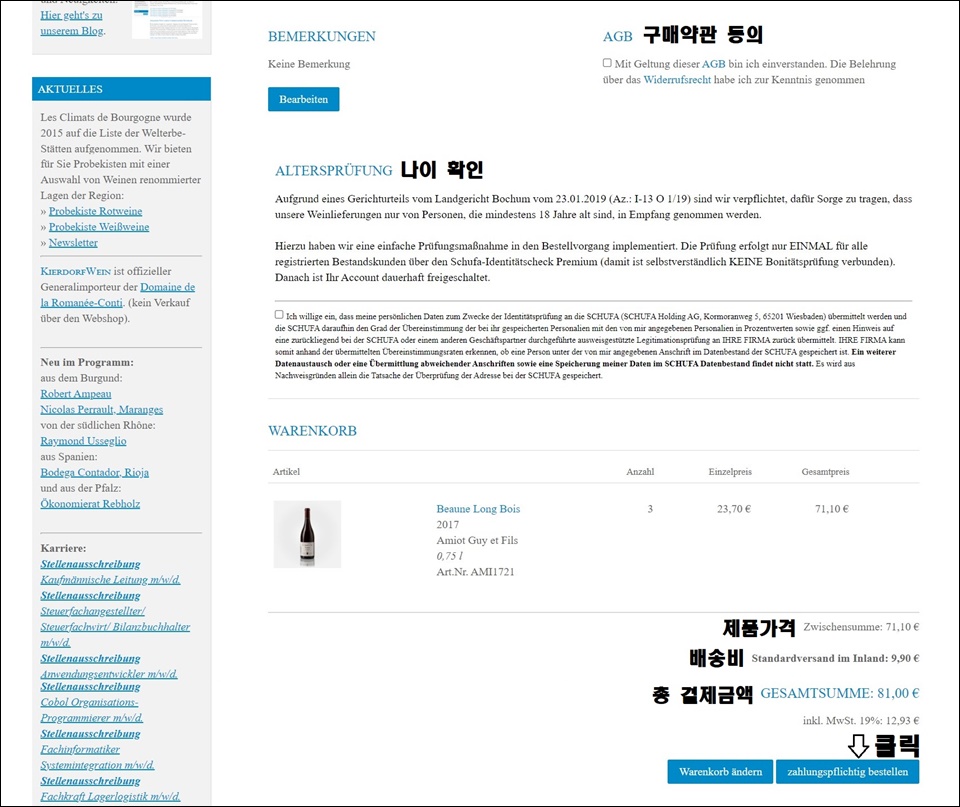This screenshot has width=960, height=807.
Task: Click the 'Karriere:' sidebar label
Action: 63,548
